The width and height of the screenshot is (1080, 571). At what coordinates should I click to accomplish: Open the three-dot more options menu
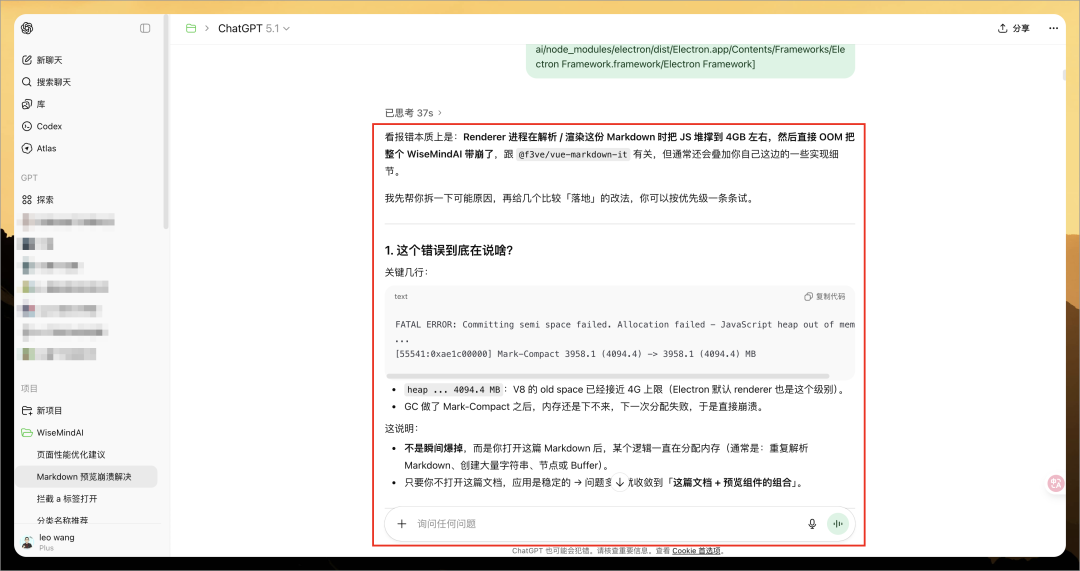[x=1053, y=28]
